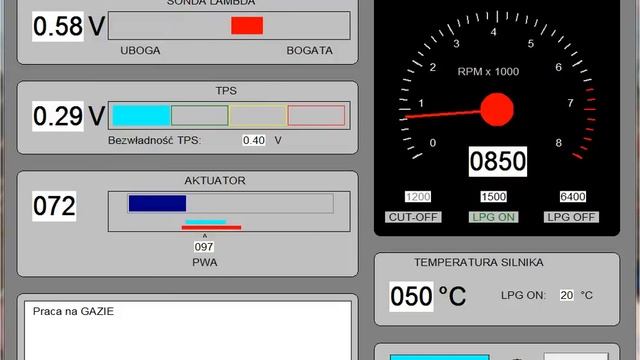Click the cyan TPS bar segment
This screenshot has width=640, height=360.
click(141, 116)
